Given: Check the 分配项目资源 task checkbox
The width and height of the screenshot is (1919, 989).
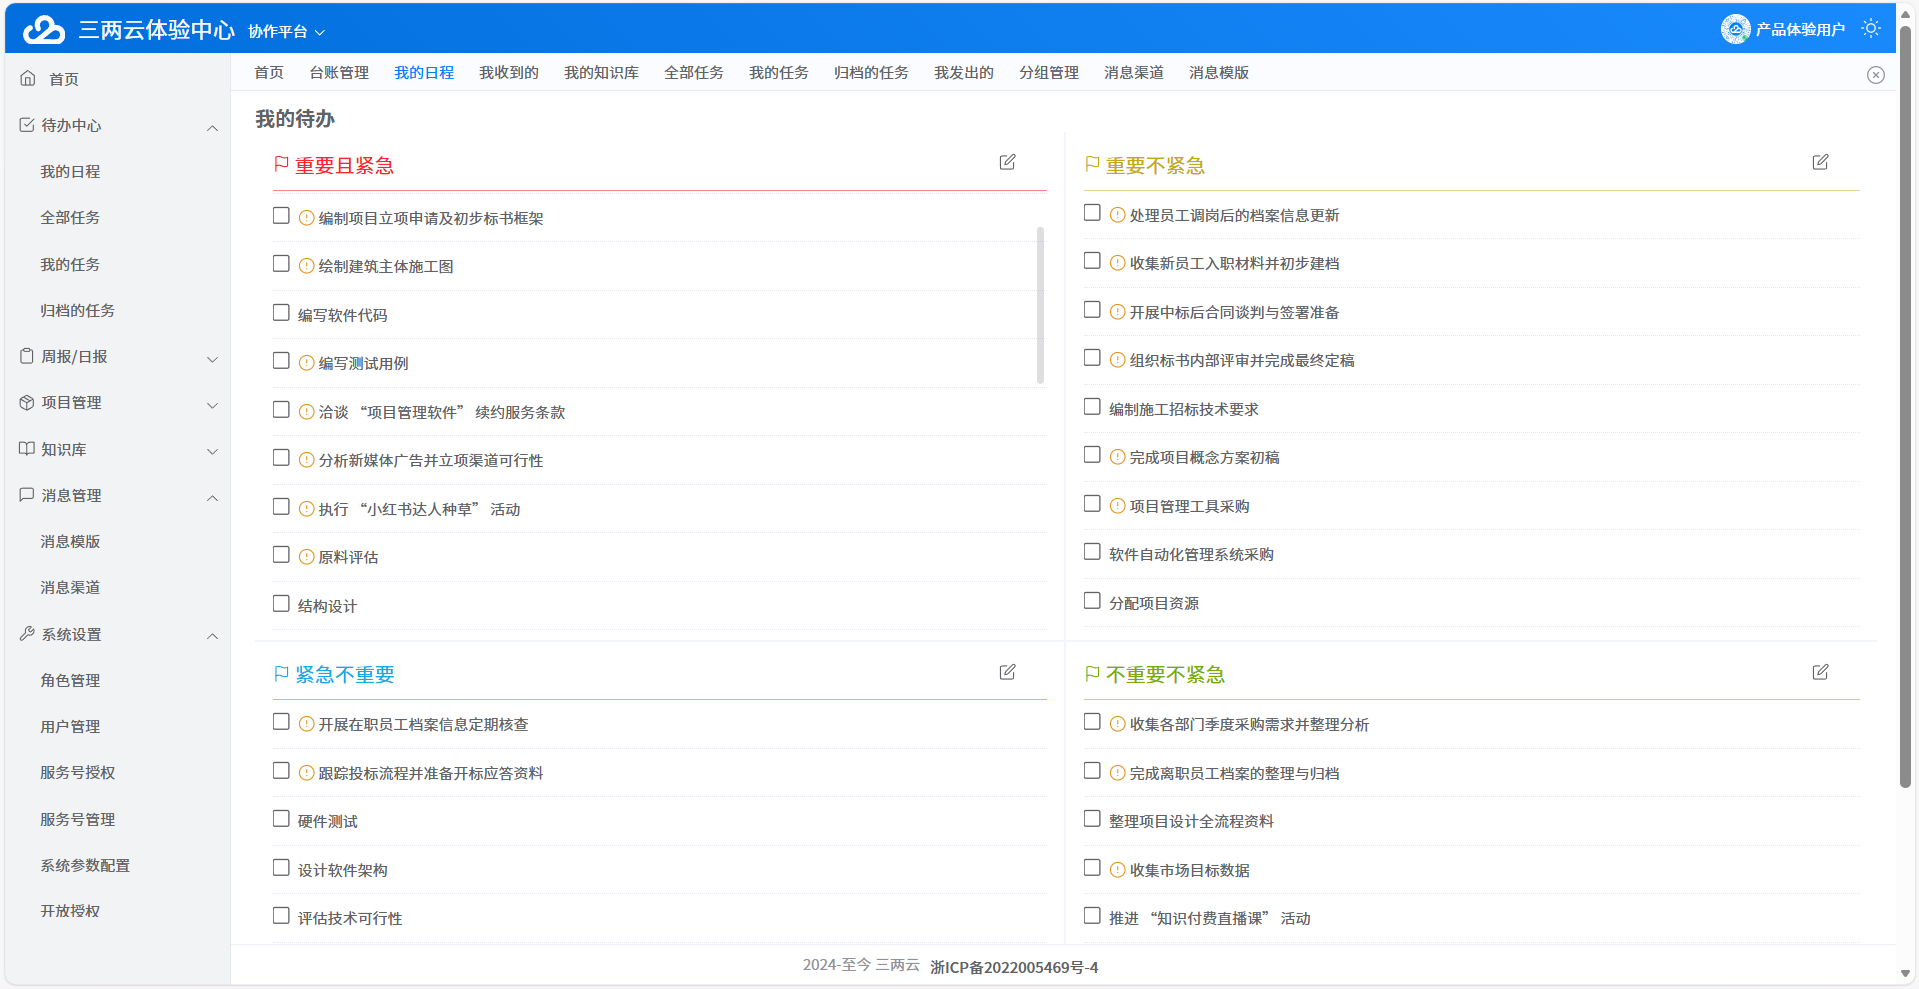Looking at the screenshot, I should (x=1092, y=600).
